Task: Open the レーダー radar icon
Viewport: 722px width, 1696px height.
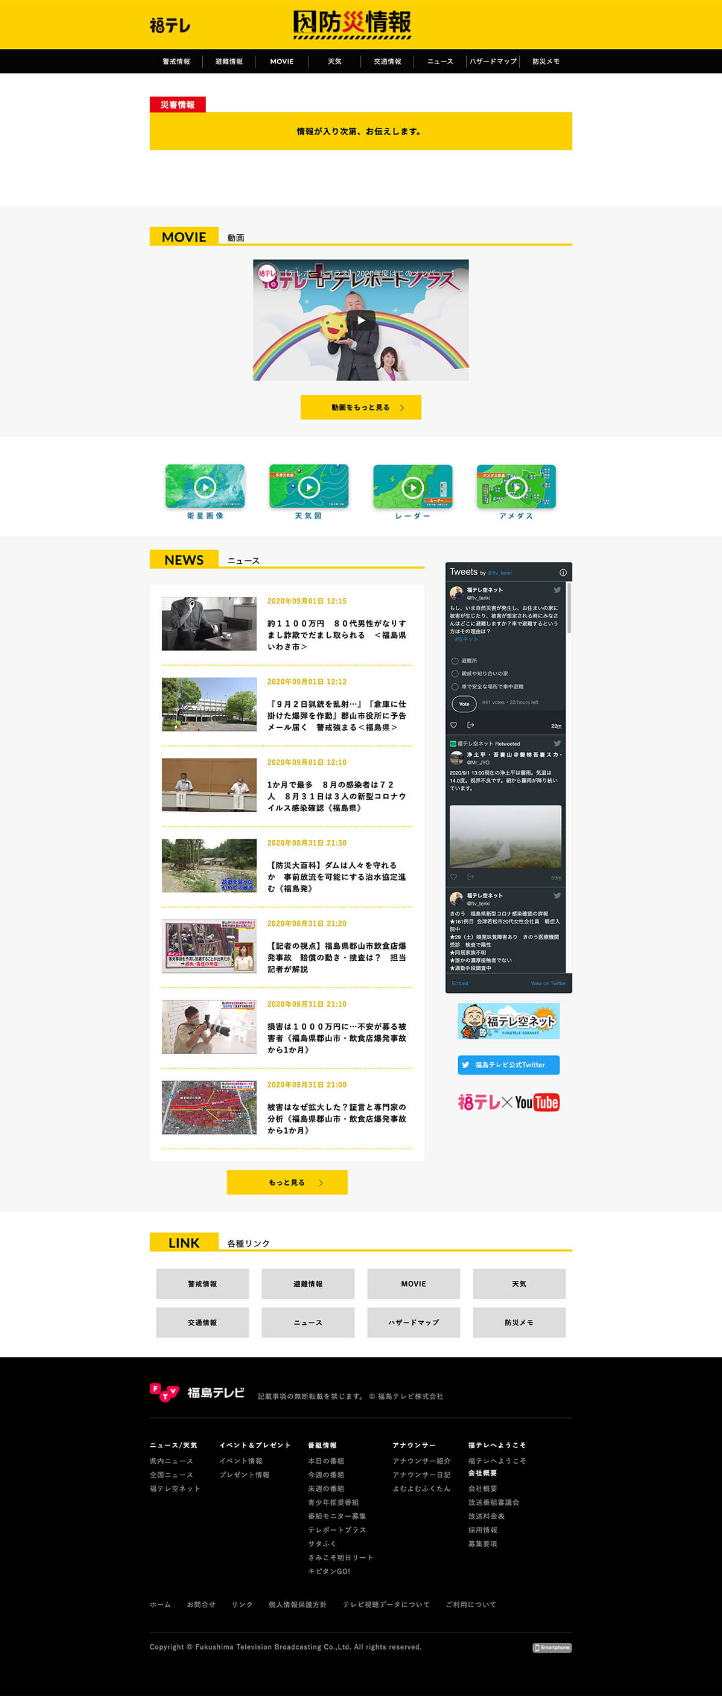Action: [x=413, y=487]
